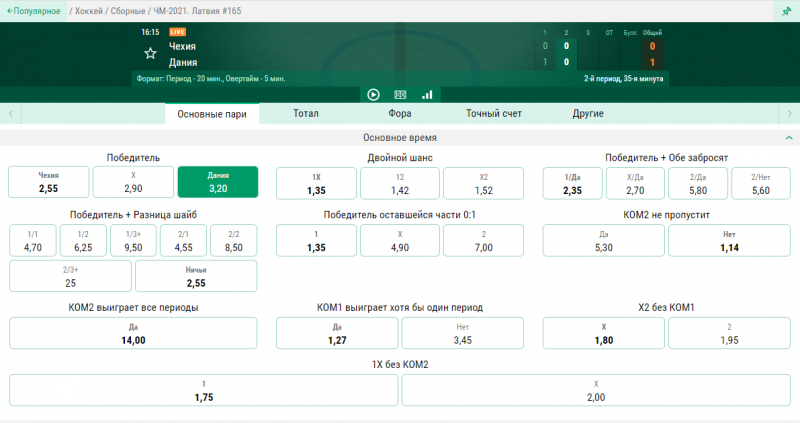Viewport: 800px width, 423px height.
Task: Click the Чехия team name in header
Action: [182, 46]
